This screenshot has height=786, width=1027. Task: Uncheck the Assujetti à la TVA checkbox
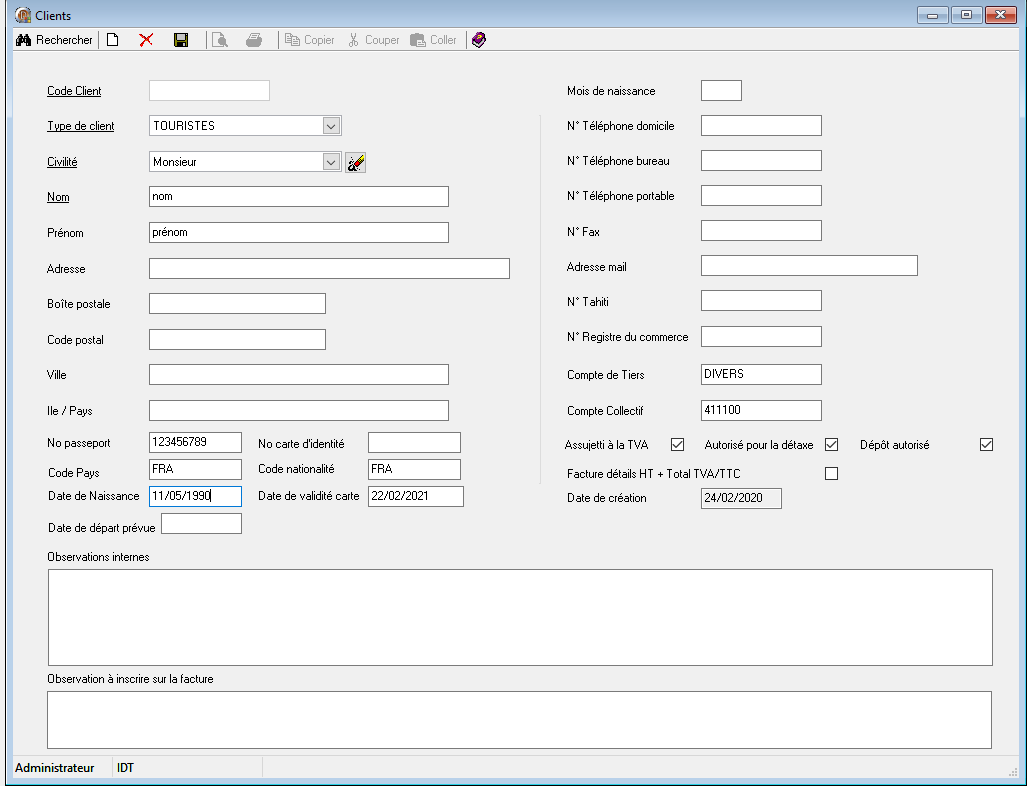(677, 444)
